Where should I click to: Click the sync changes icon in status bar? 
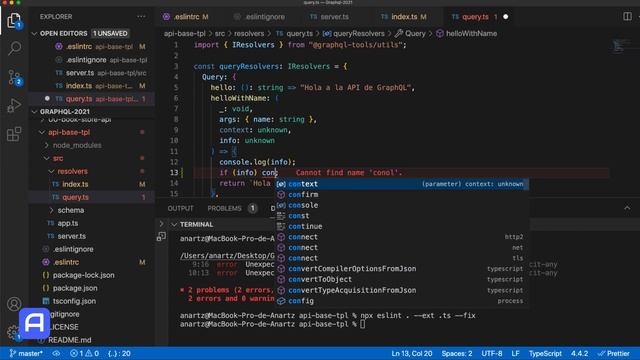[x=56, y=353]
